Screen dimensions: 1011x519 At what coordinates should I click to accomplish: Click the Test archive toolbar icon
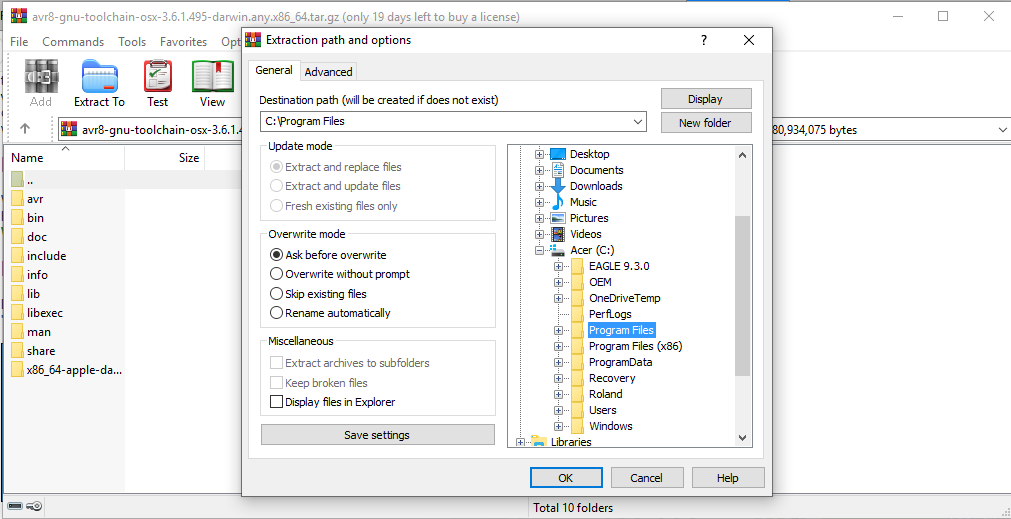[157, 83]
